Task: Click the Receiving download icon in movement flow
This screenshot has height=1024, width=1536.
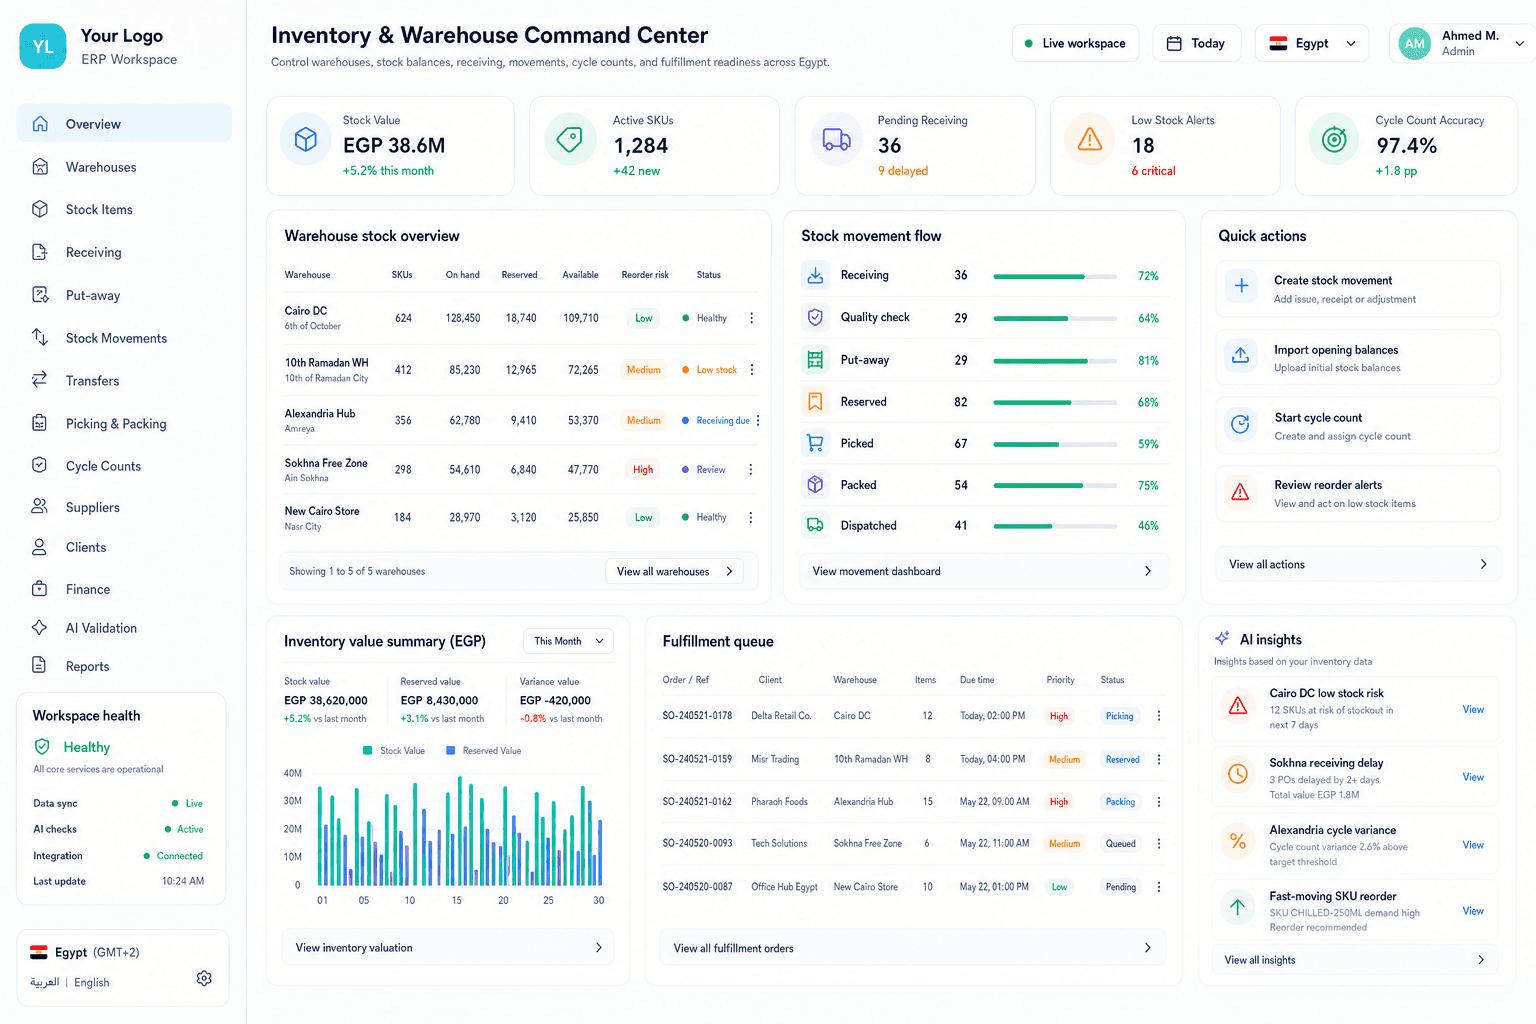Action: [x=815, y=275]
